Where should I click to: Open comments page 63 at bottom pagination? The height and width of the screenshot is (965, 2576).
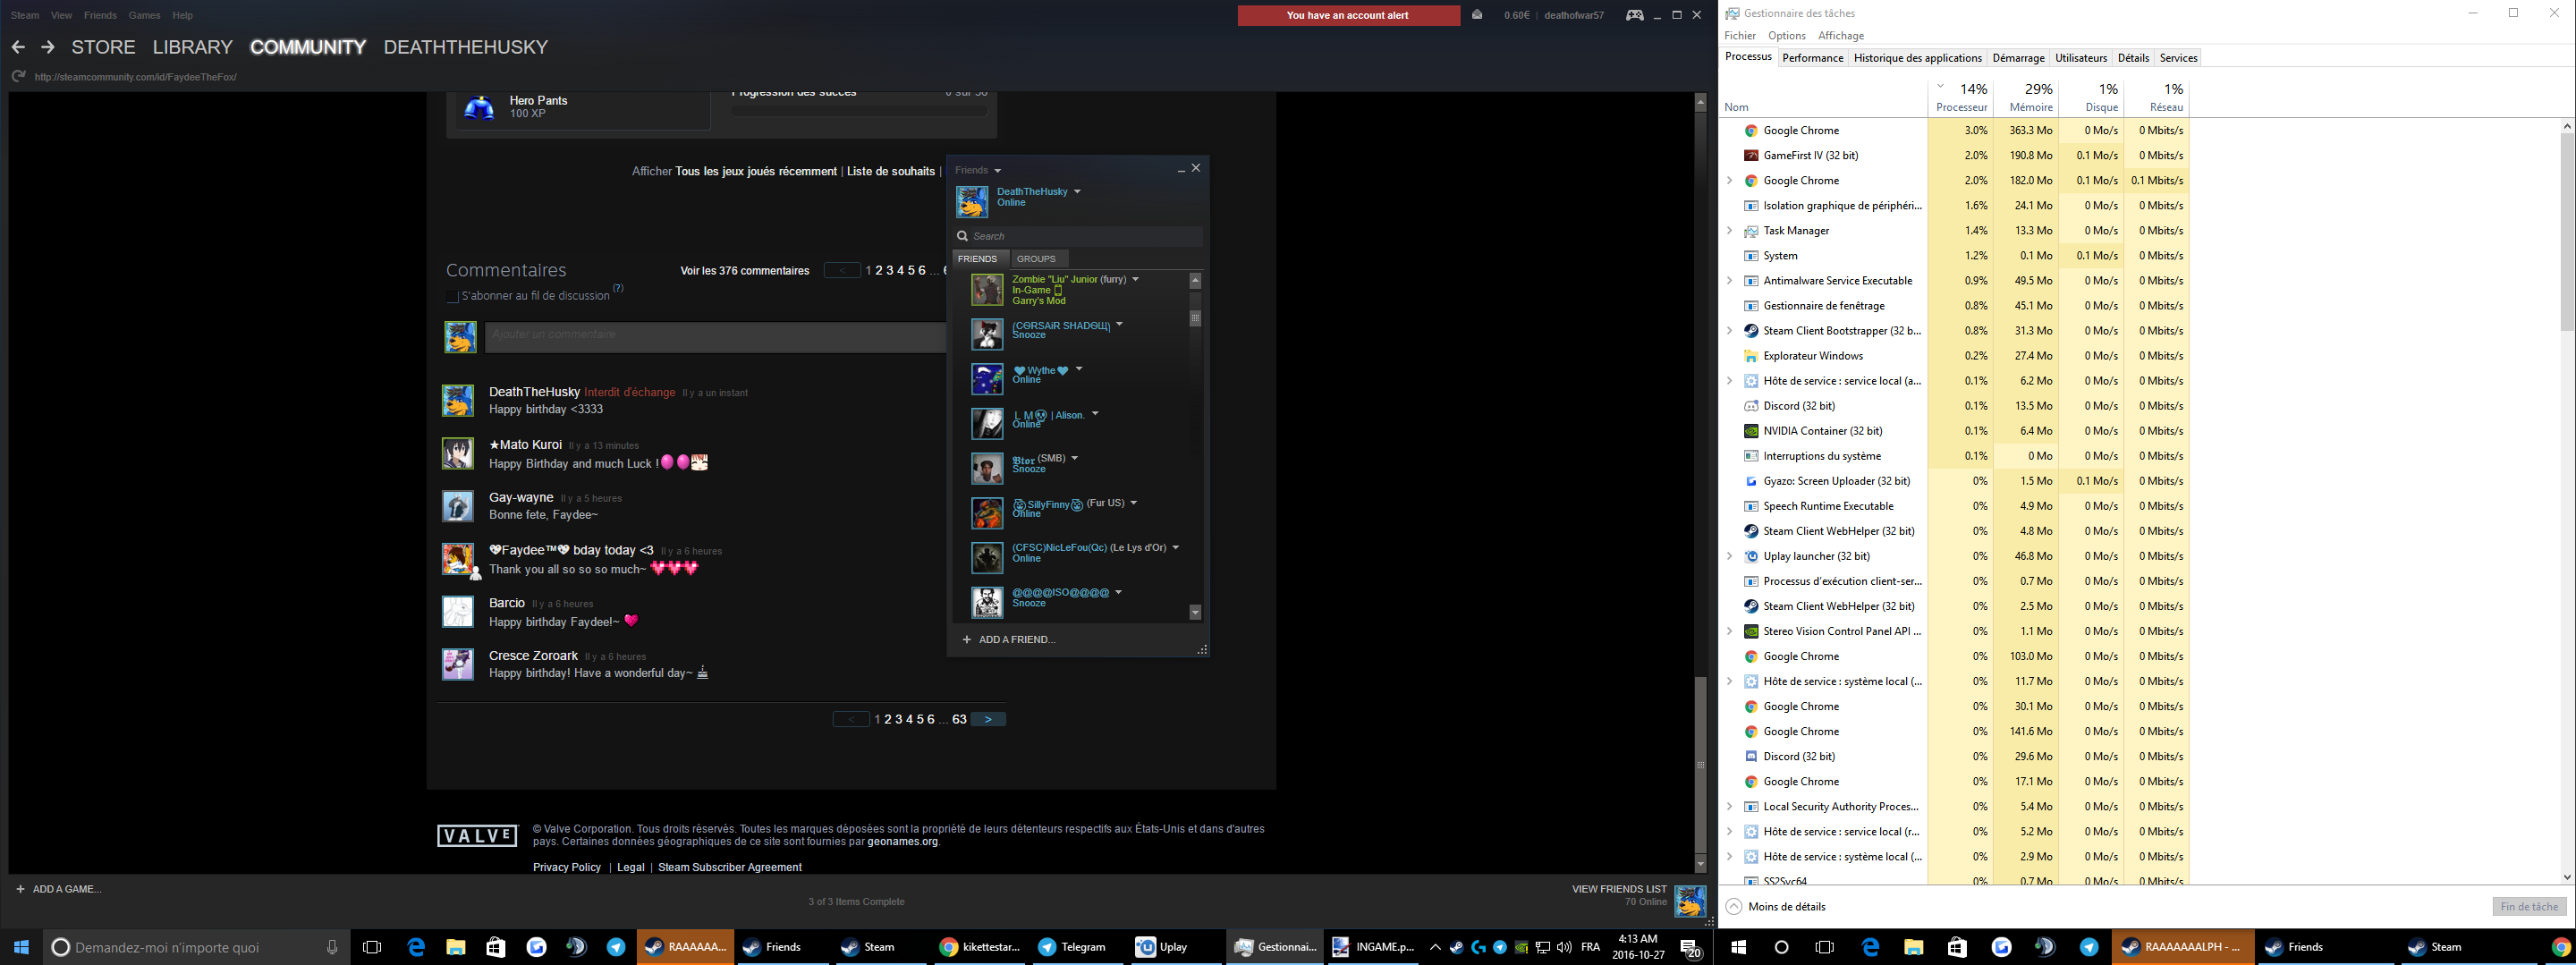pyautogui.click(x=959, y=719)
